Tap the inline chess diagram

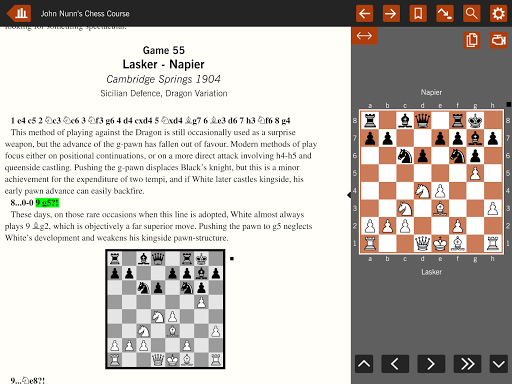click(165, 309)
